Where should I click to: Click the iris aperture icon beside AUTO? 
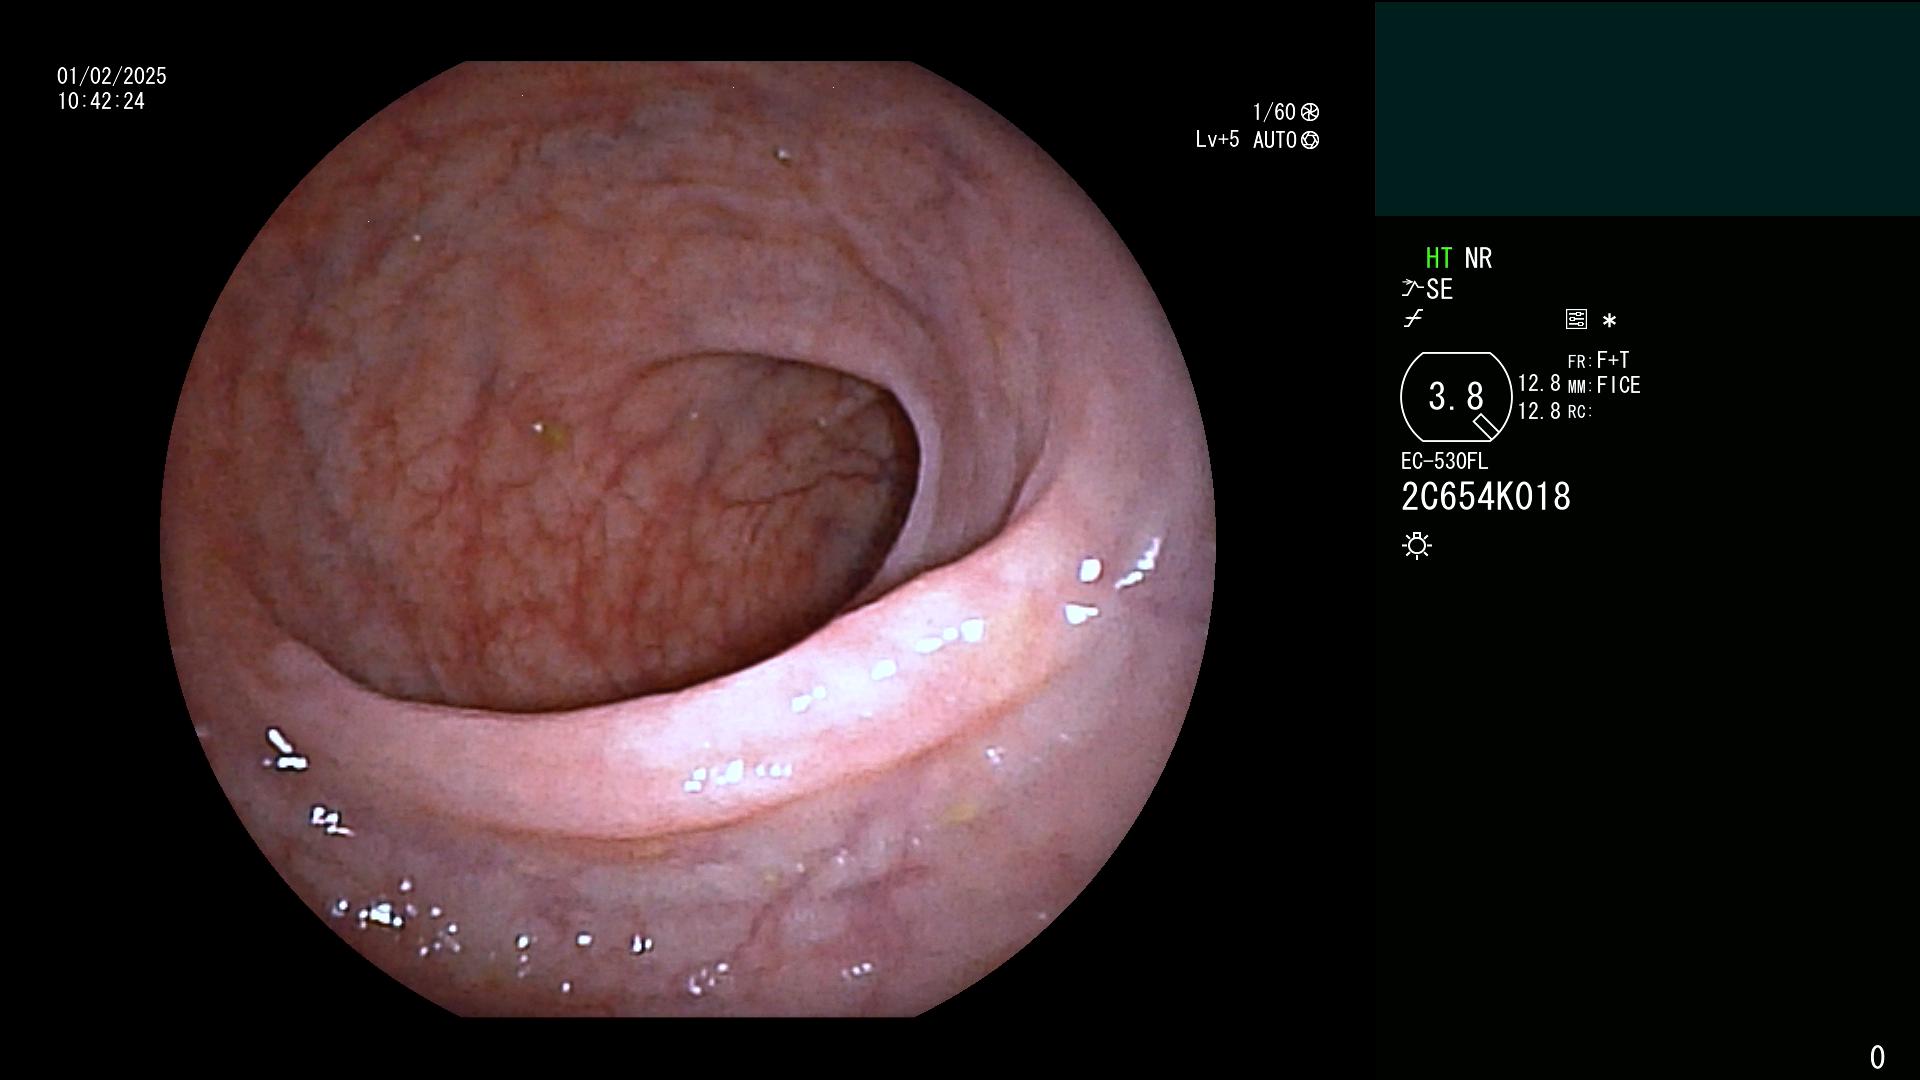[1310, 140]
